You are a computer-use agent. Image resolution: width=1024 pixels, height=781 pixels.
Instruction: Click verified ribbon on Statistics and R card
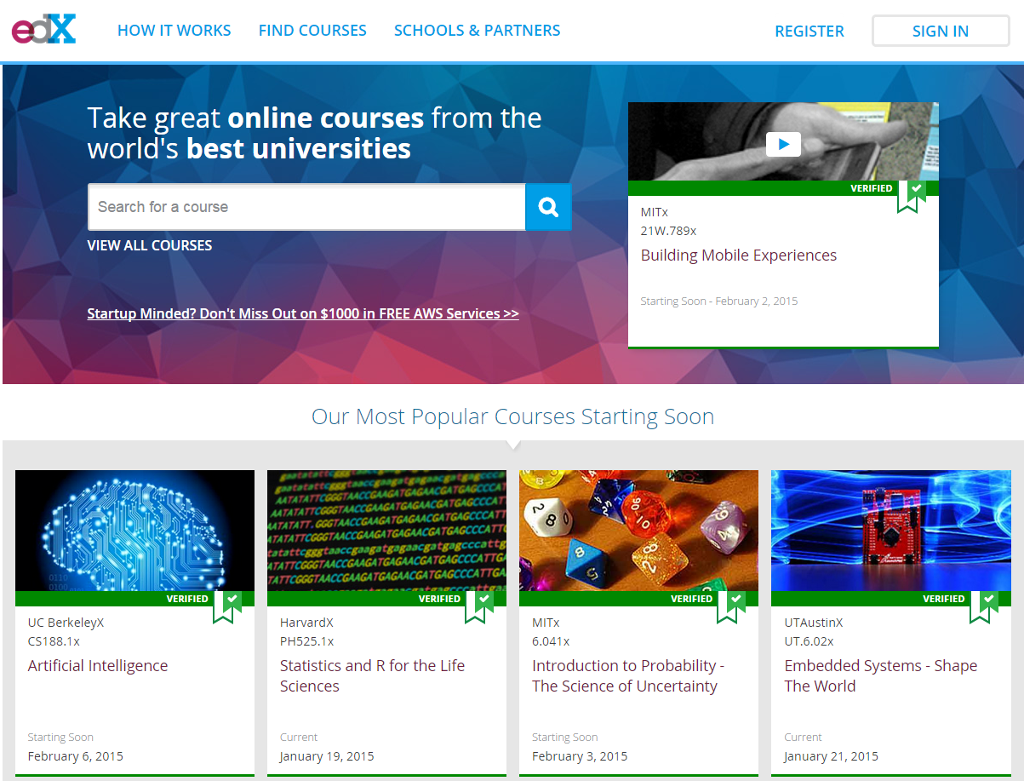click(x=480, y=607)
